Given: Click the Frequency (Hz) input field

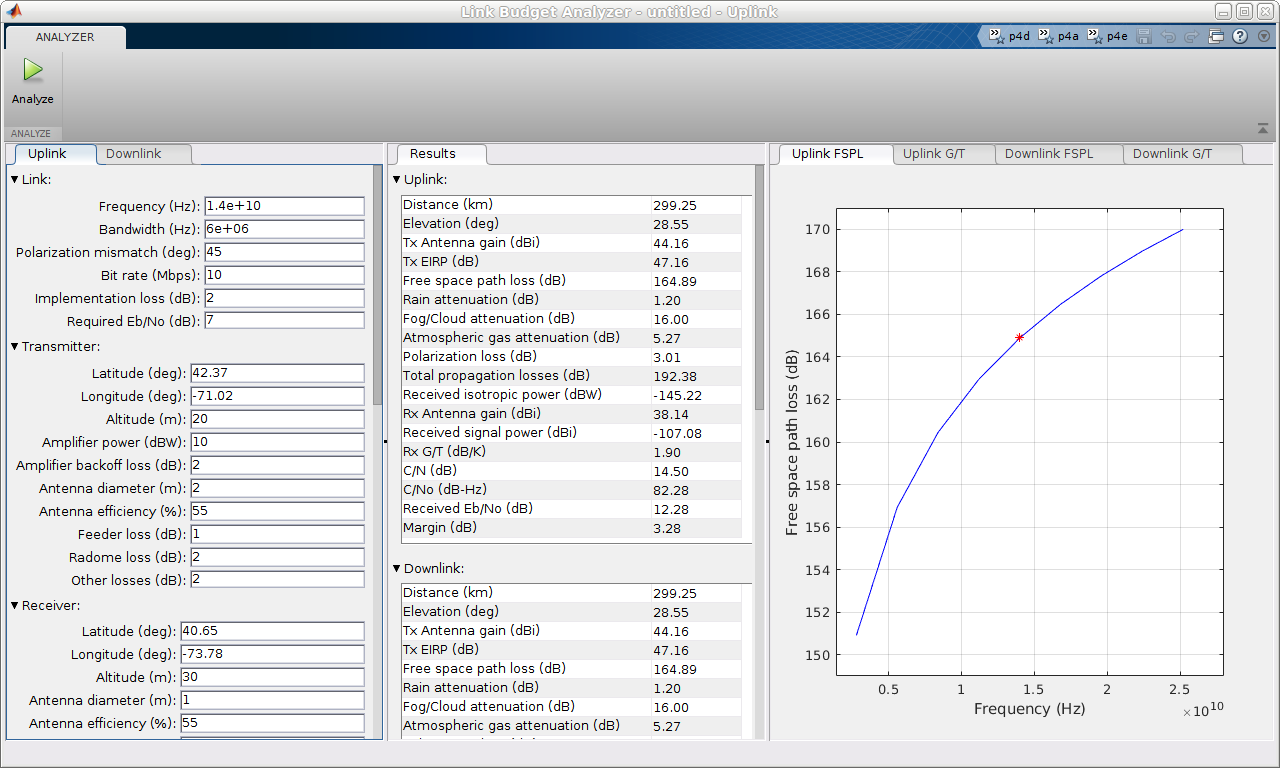Looking at the screenshot, I should [284, 206].
